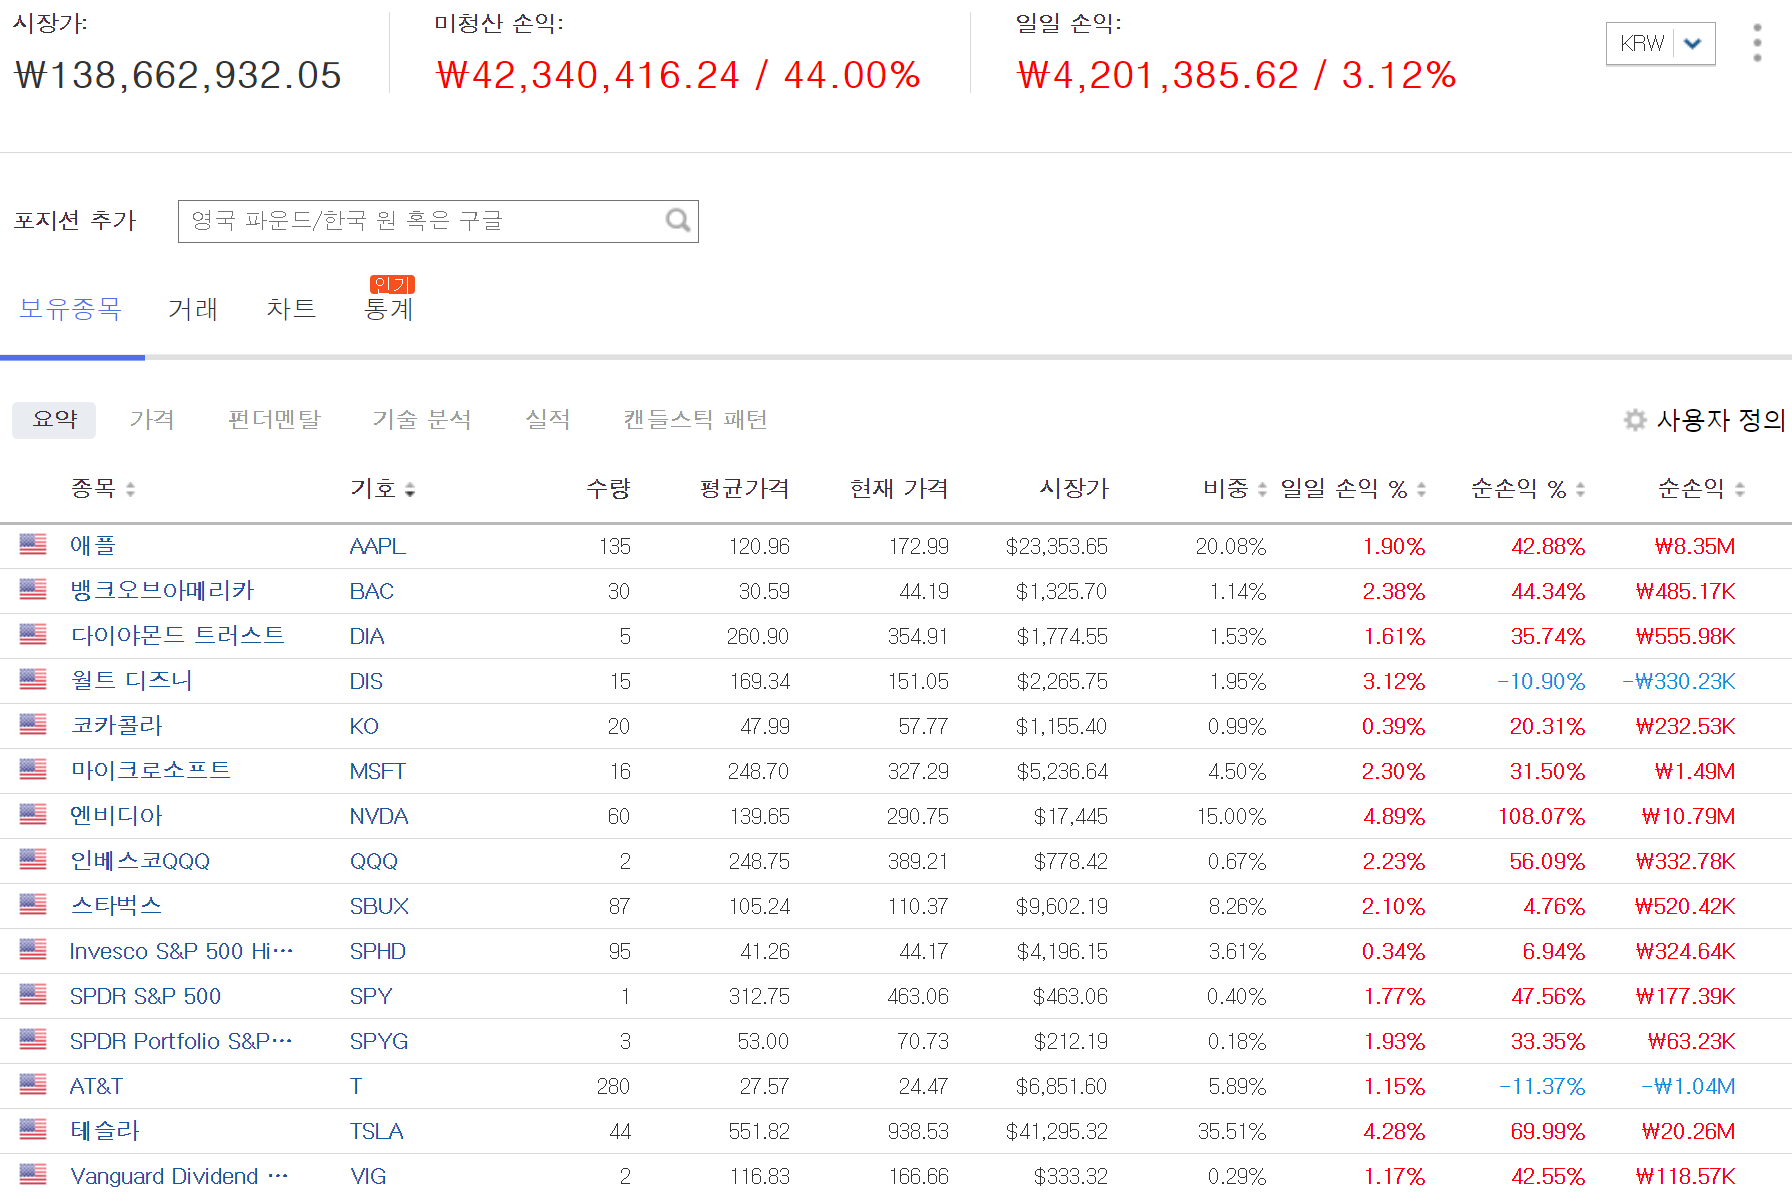Viewport: 1792px width, 1200px height.
Task: Click the ₩20.26M net profit value
Action: pyautogui.click(x=1688, y=1131)
